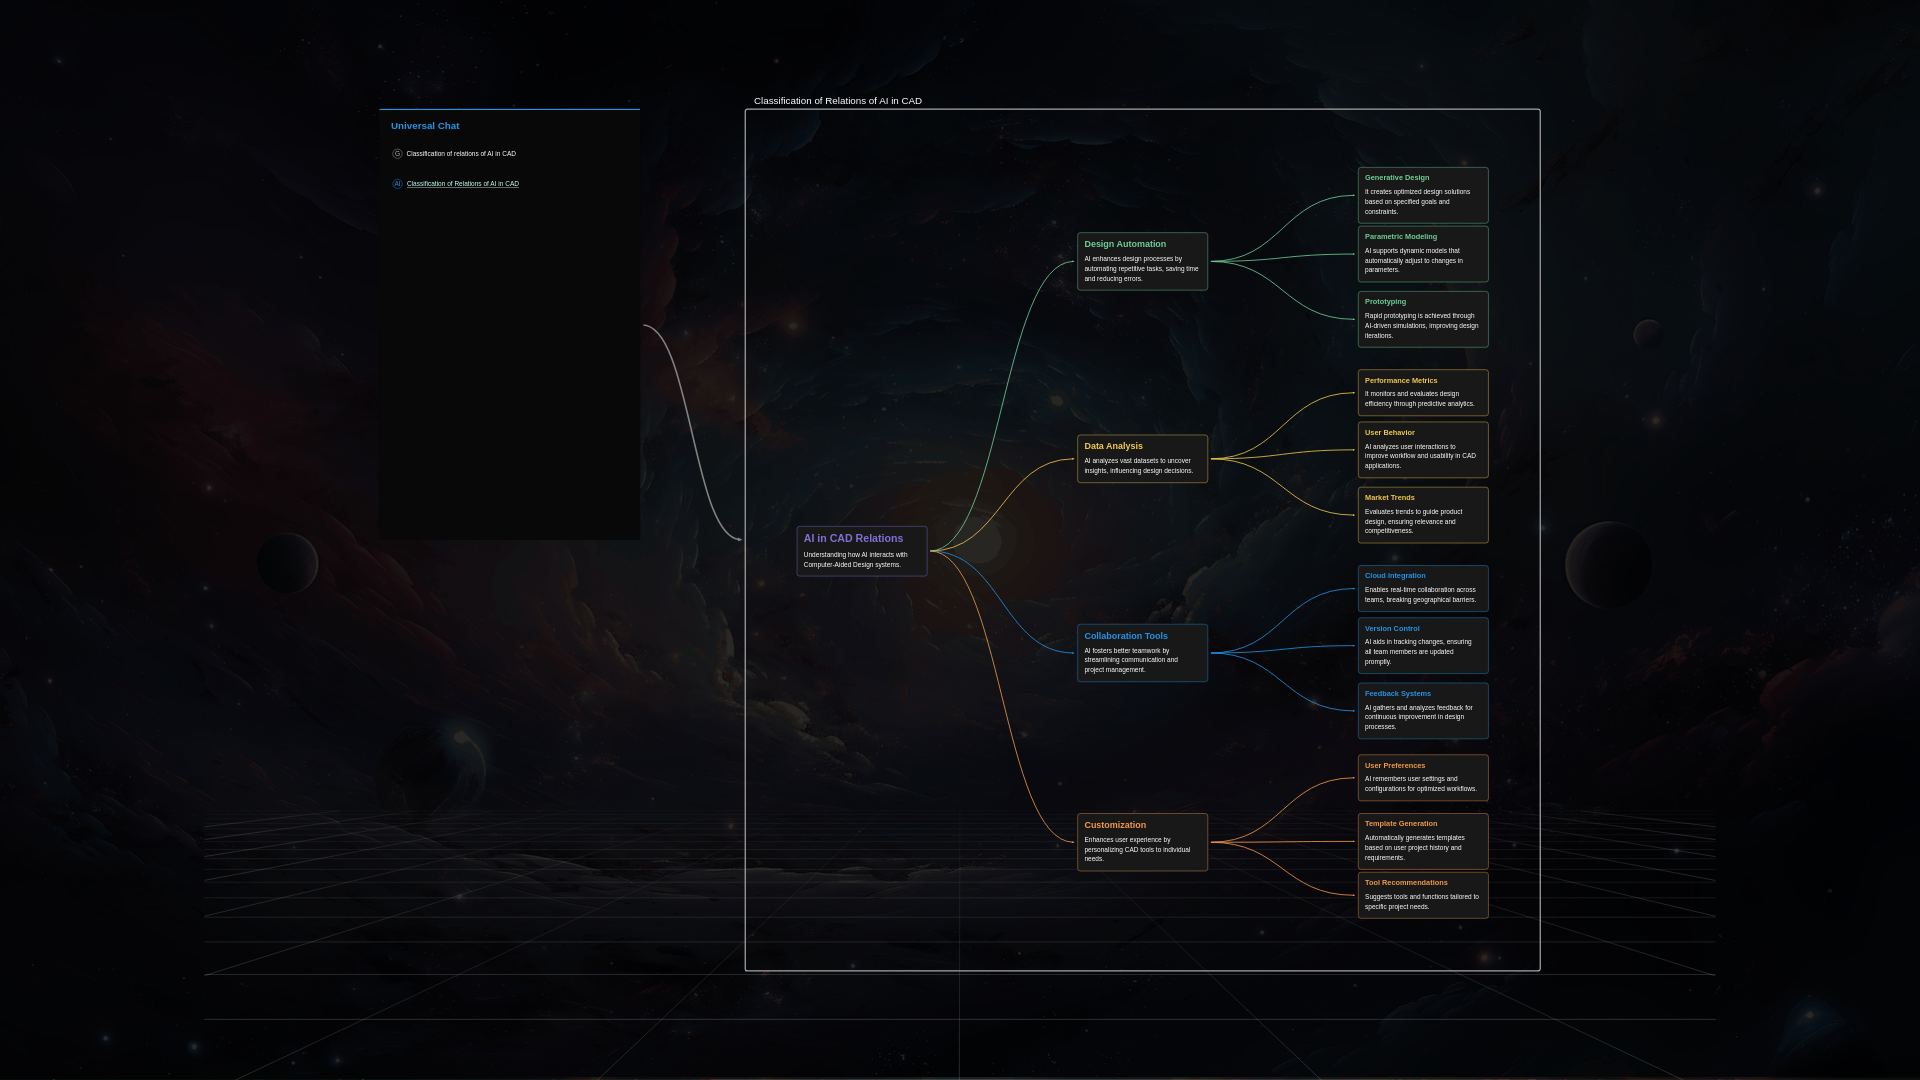Click the G user avatar icon in chat
1920x1080 pixels.
(397, 154)
